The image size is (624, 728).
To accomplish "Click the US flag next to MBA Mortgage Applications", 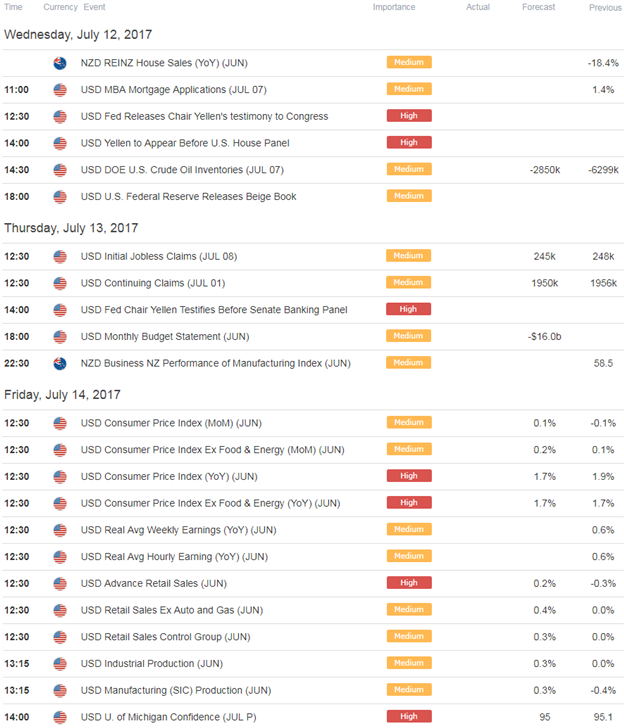I will (60, 90).
